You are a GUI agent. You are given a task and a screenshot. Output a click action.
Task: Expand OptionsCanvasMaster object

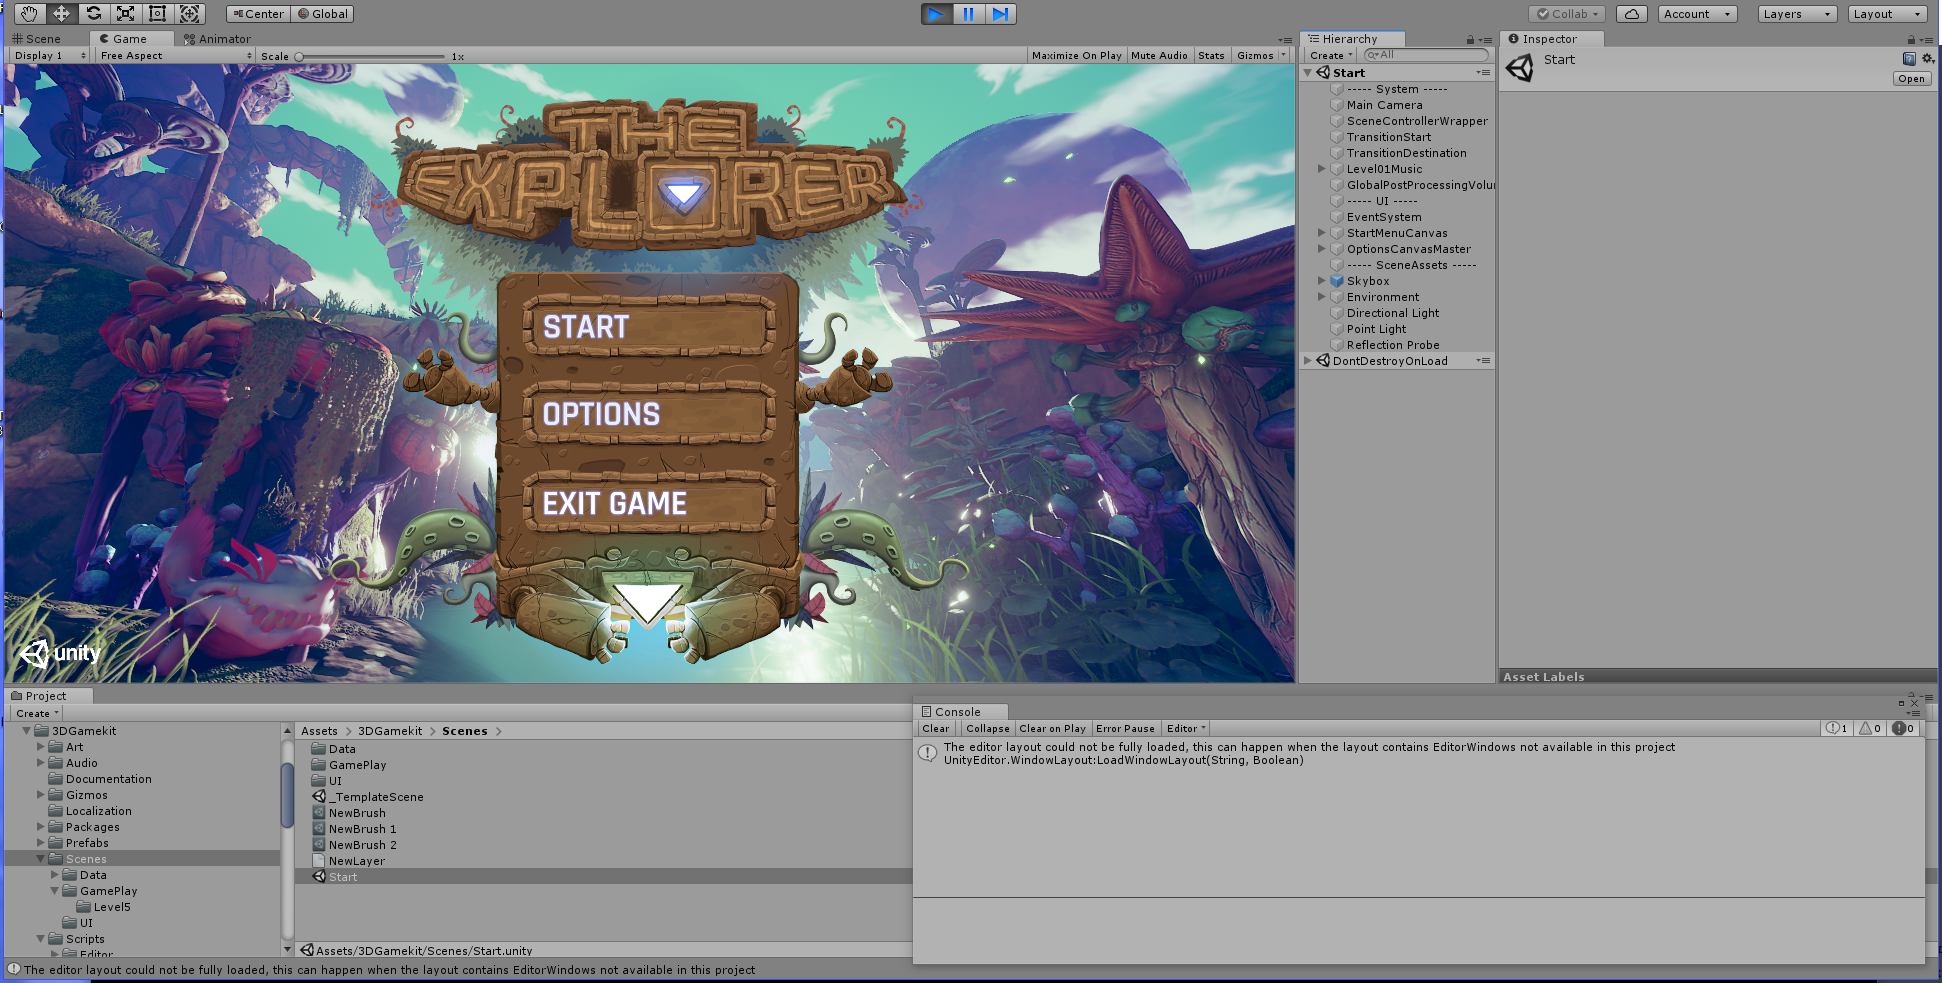point(1322,249)
